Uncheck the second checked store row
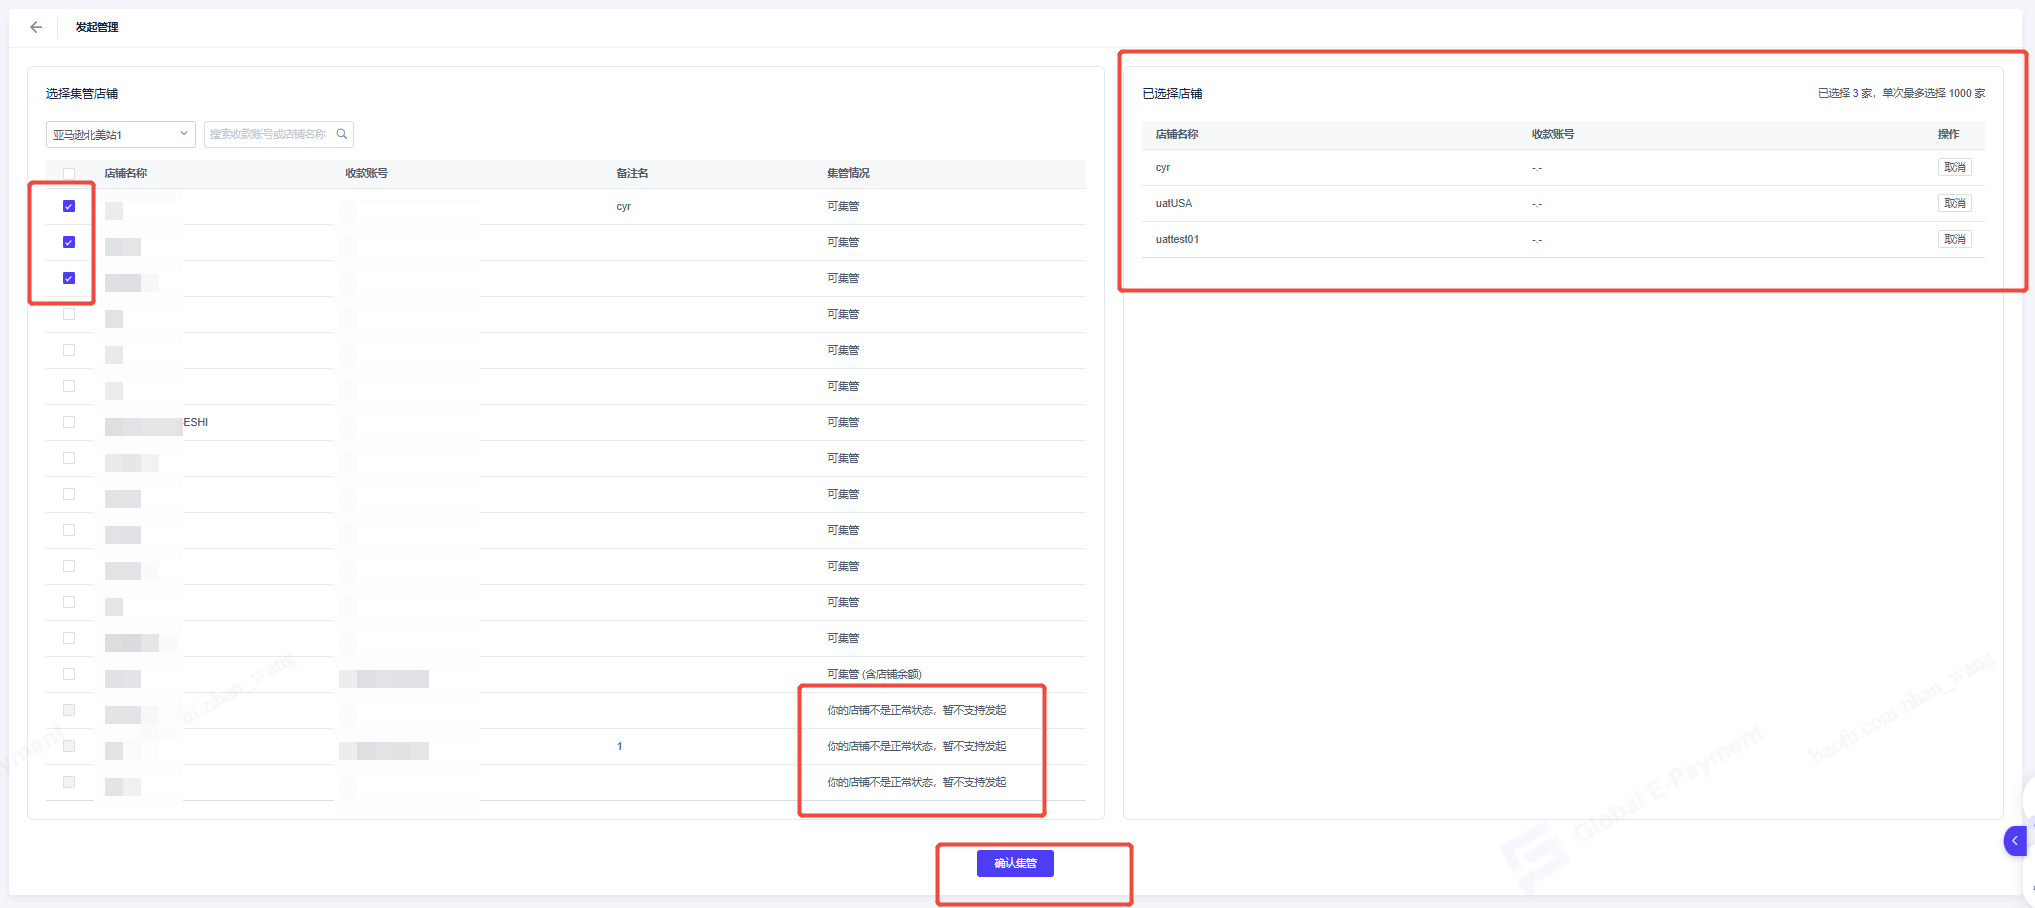Screen dimensions: 2035x908 coord(69,242)
